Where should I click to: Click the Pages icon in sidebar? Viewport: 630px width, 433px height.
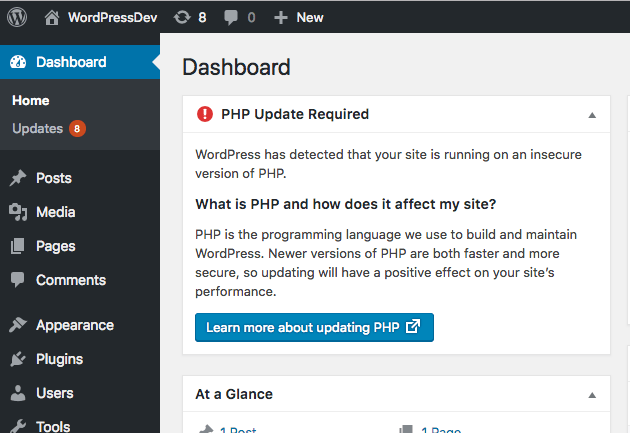pos(18,246)
